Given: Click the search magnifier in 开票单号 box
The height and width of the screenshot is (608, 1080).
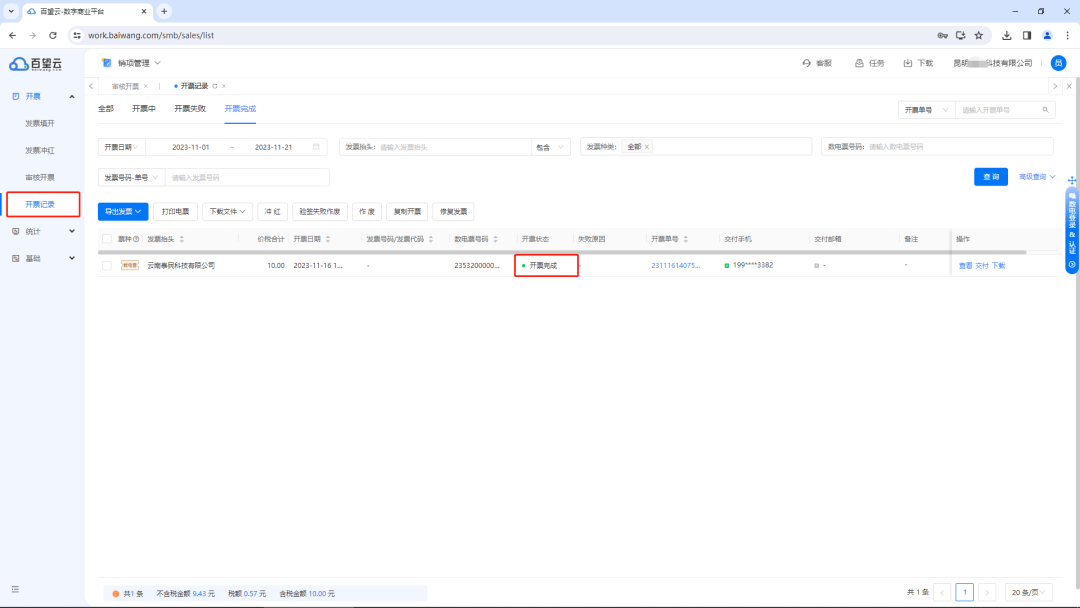Looking at the screenshot, I should click(x=1046, y=109).
